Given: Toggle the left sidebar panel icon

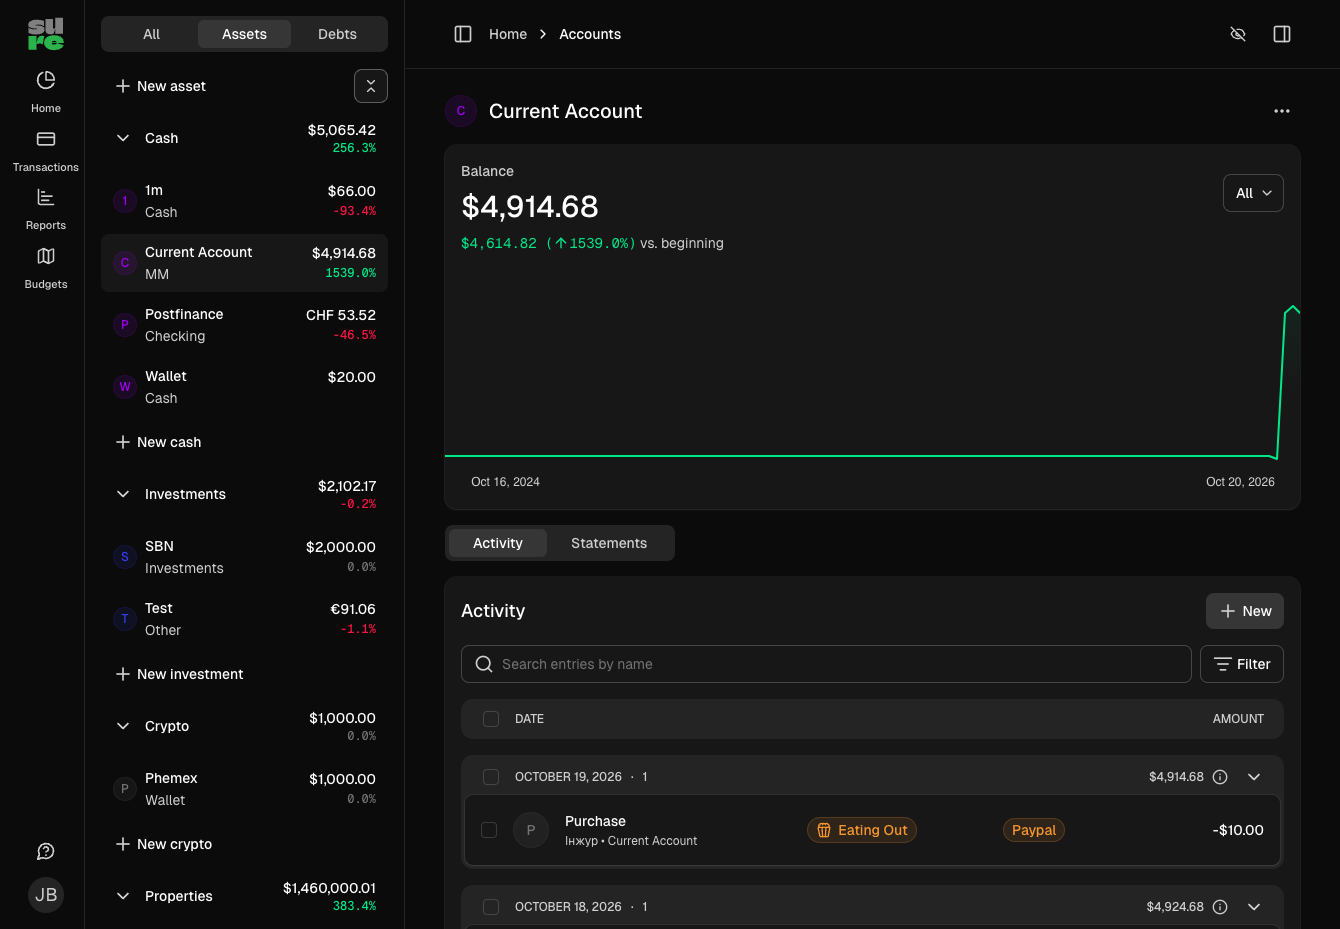Looking at the screenshot, I should tap(463, 34).
